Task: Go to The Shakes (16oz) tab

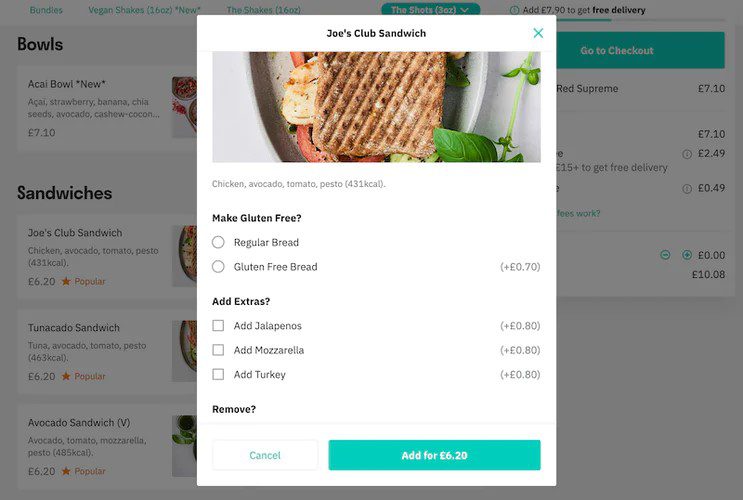Action: pos(263,10)
